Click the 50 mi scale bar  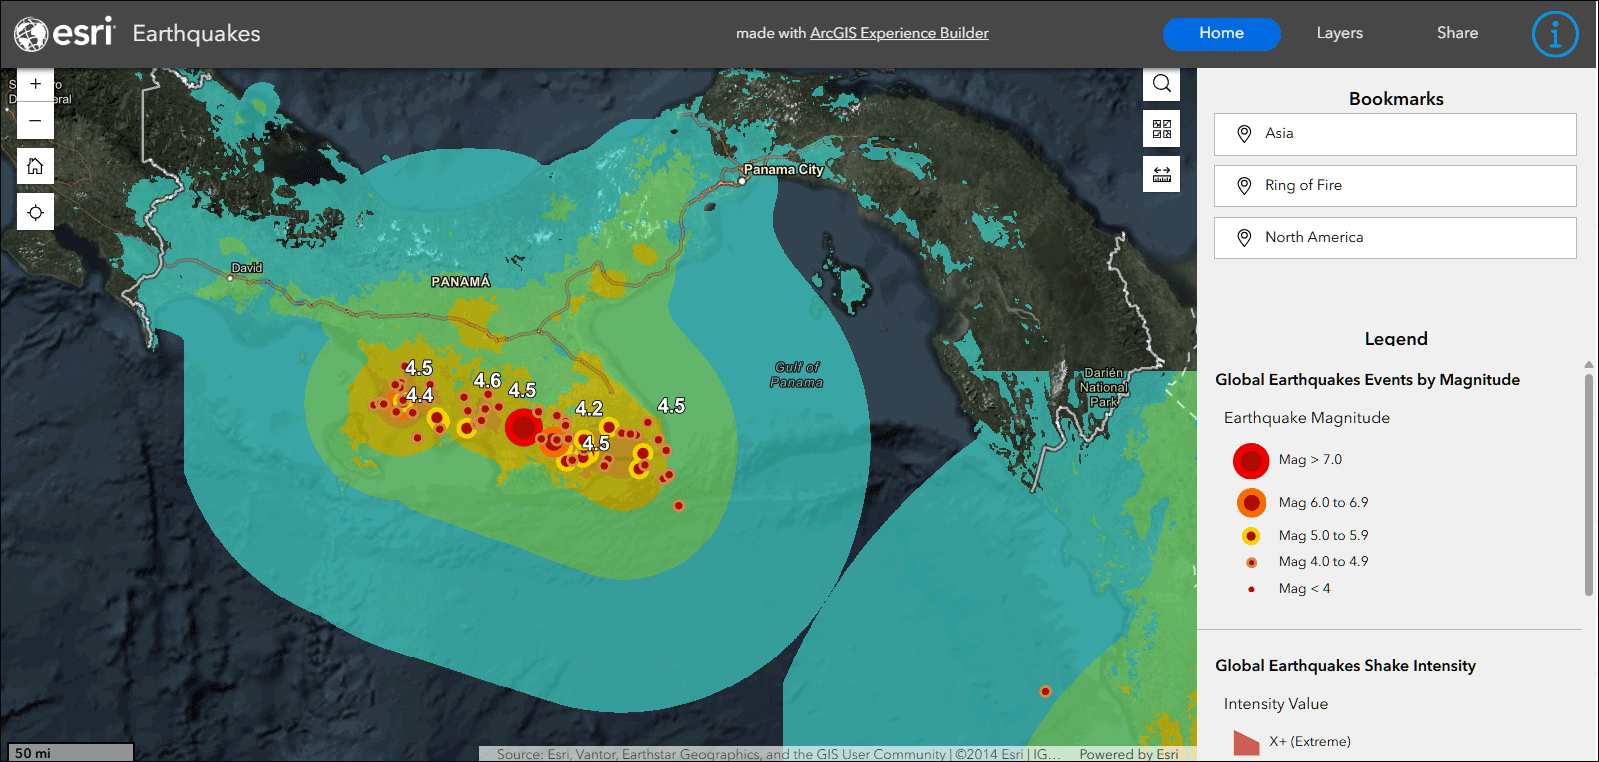[70, 752]
